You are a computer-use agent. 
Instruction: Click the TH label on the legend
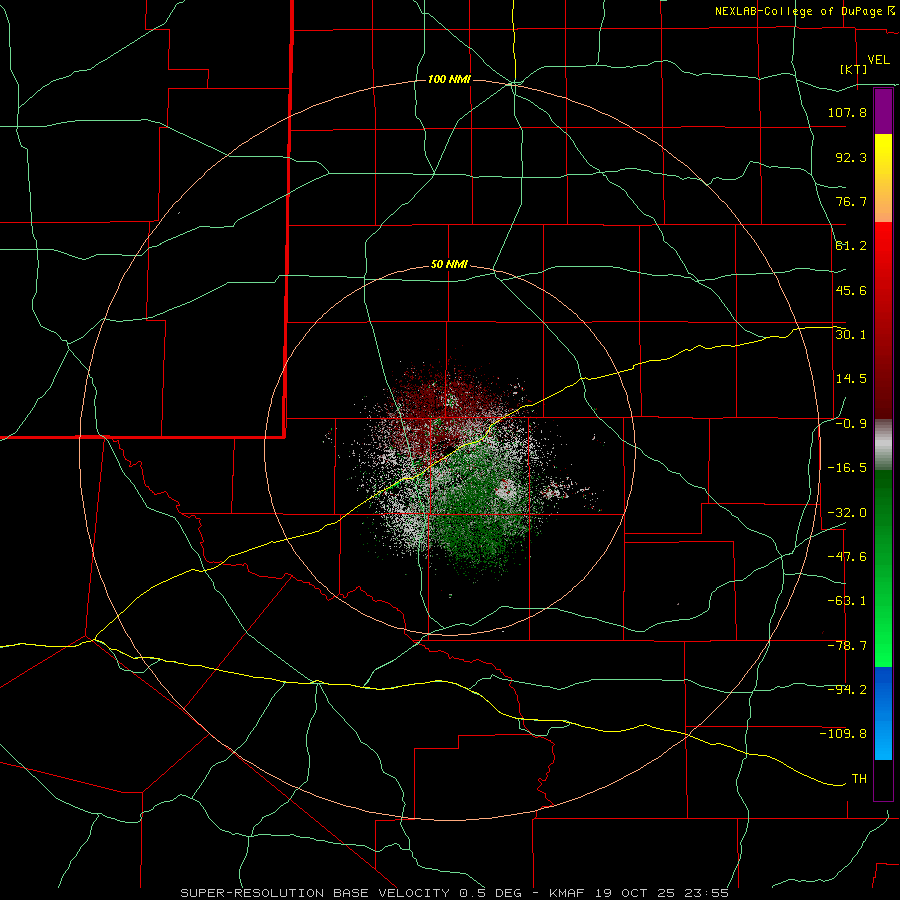pos(859,779)
